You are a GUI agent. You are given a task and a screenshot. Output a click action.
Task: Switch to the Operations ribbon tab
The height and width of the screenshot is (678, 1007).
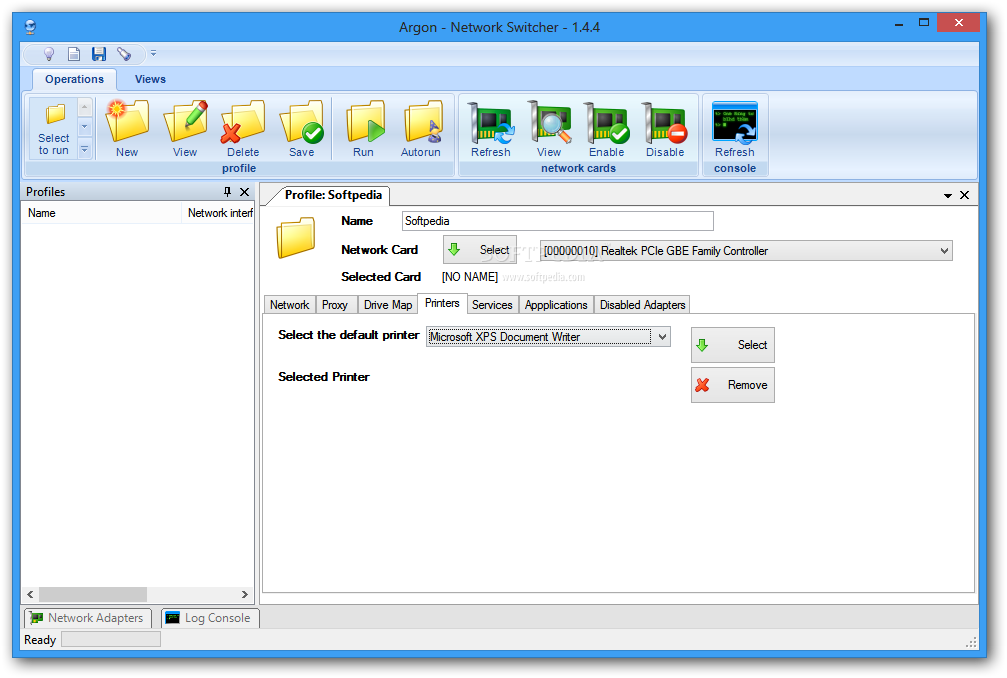(x=74, y=79)
